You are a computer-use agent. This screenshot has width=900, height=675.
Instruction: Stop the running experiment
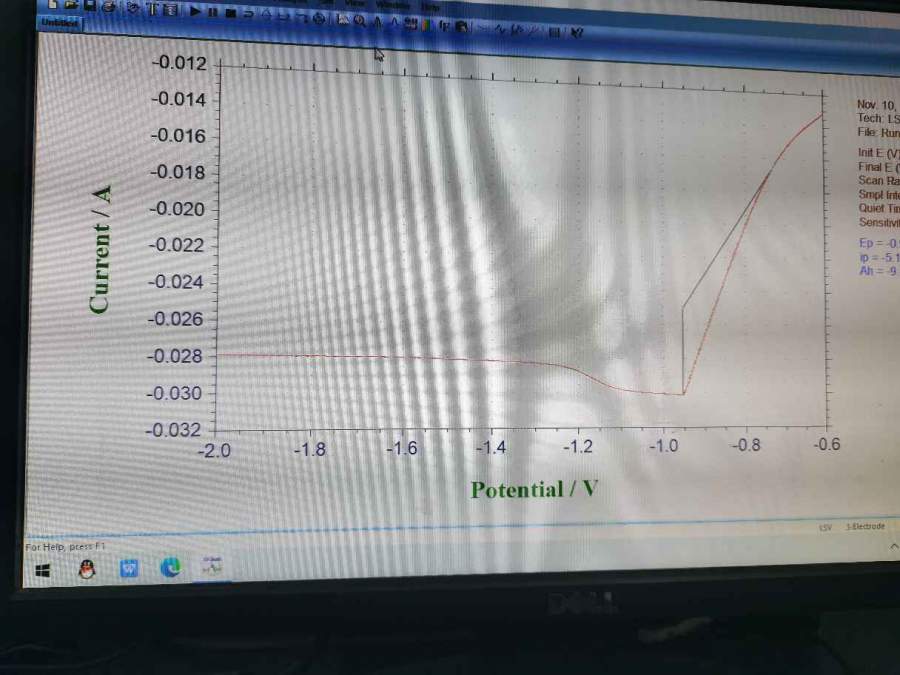point(231,12)
